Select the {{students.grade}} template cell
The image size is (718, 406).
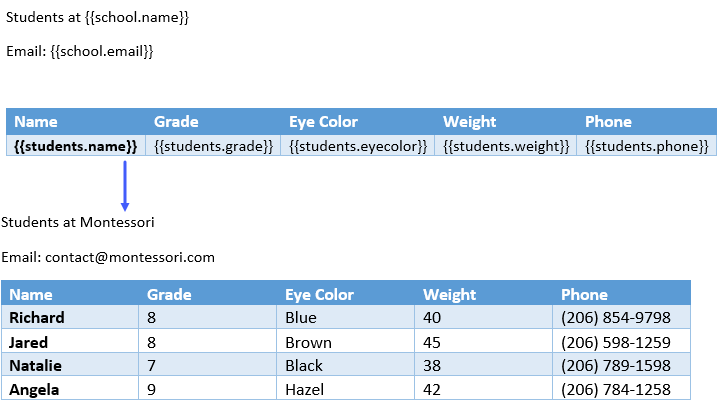click(x=213, y=146)
